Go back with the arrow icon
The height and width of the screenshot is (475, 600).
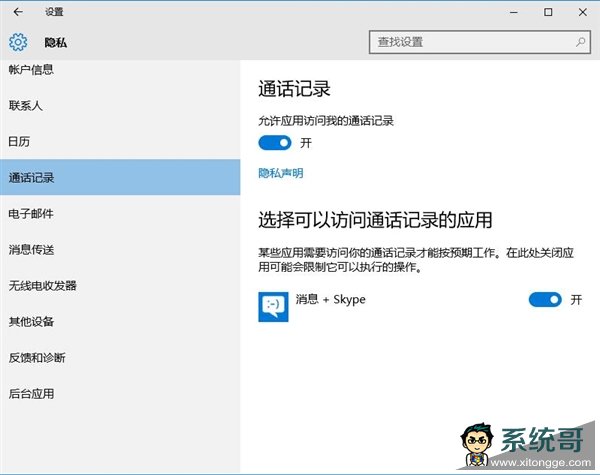click(x=18, y=12)
